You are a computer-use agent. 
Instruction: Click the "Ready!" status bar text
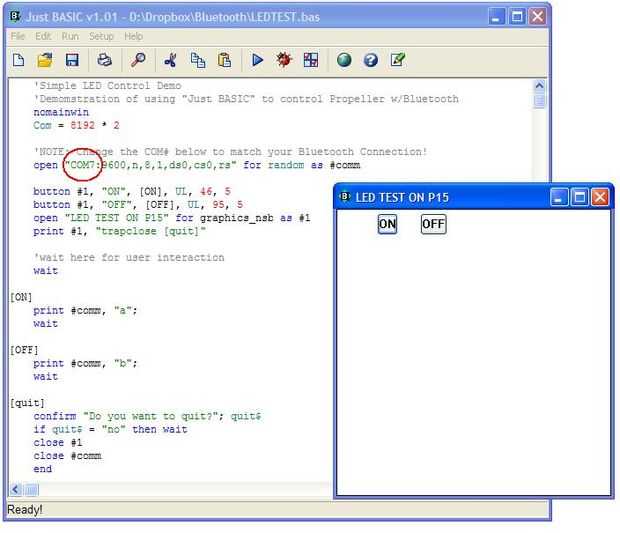(25, 510)
